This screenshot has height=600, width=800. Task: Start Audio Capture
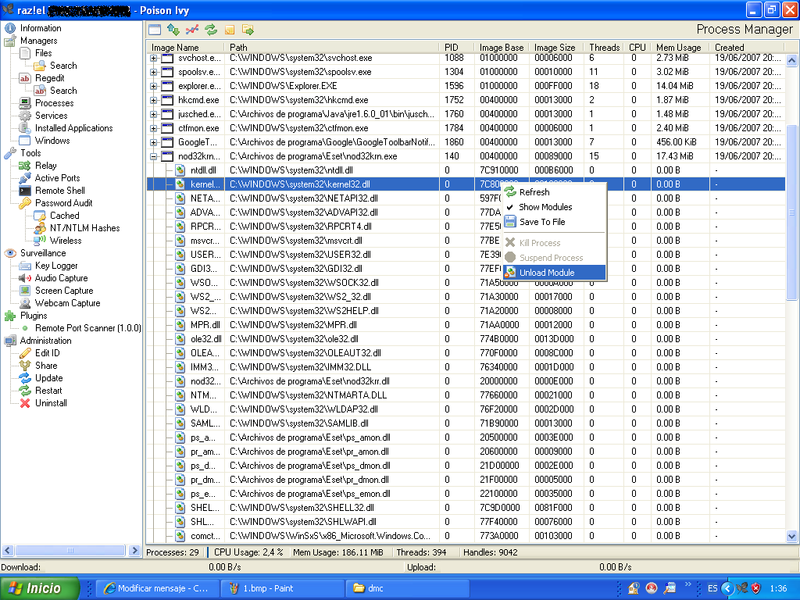(x=61, y=278)
